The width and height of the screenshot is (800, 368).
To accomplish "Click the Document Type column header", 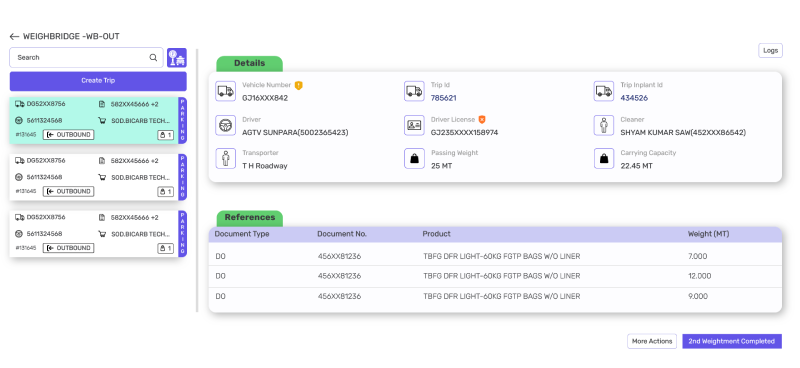I will [x=242, y=234].
